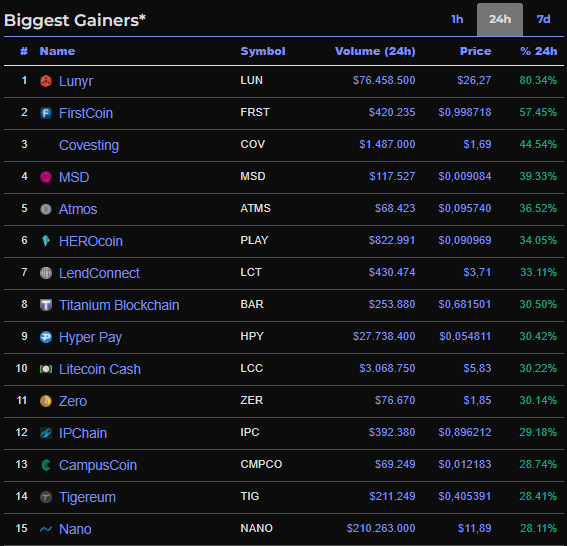The height and width of the screenshot is (546, 567).
Task: Select the 24h gainers tab
Action: (x=500, y=19)
